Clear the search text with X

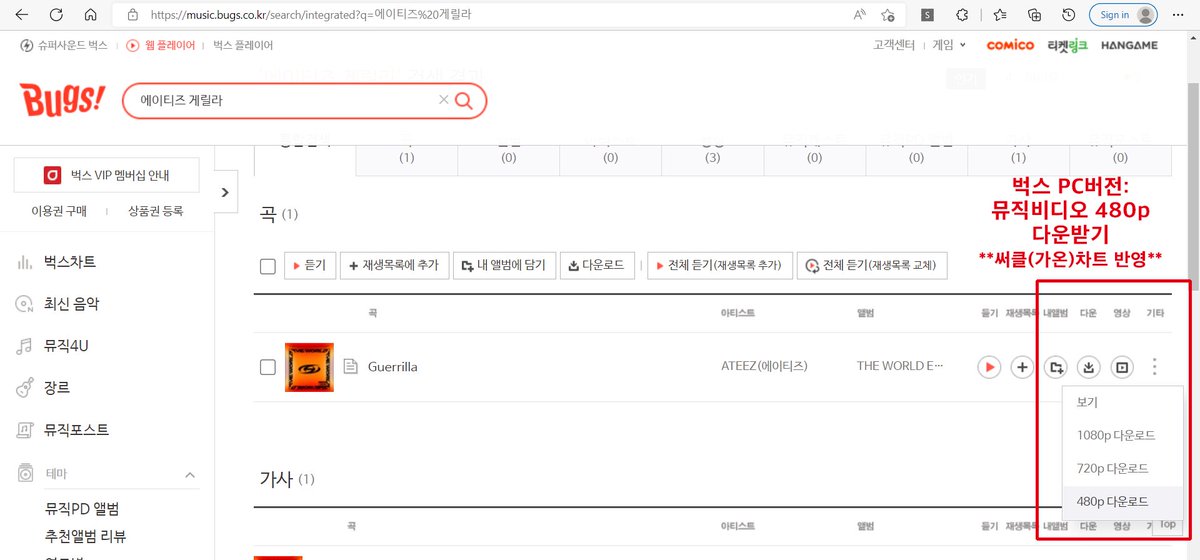[444, 100]
